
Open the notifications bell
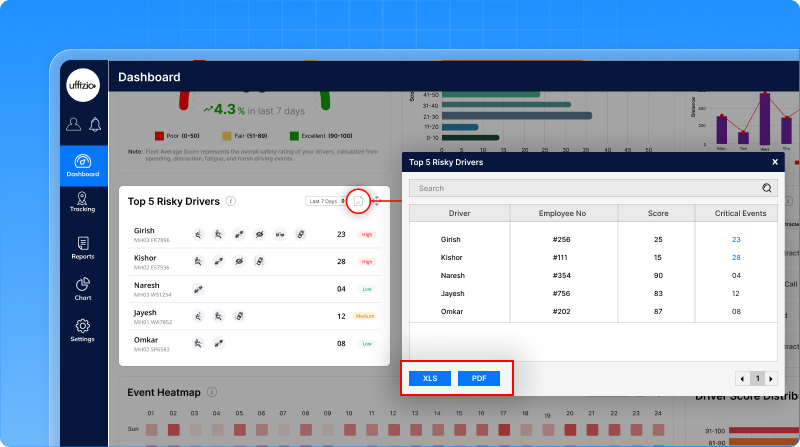(x=95, y=124)
